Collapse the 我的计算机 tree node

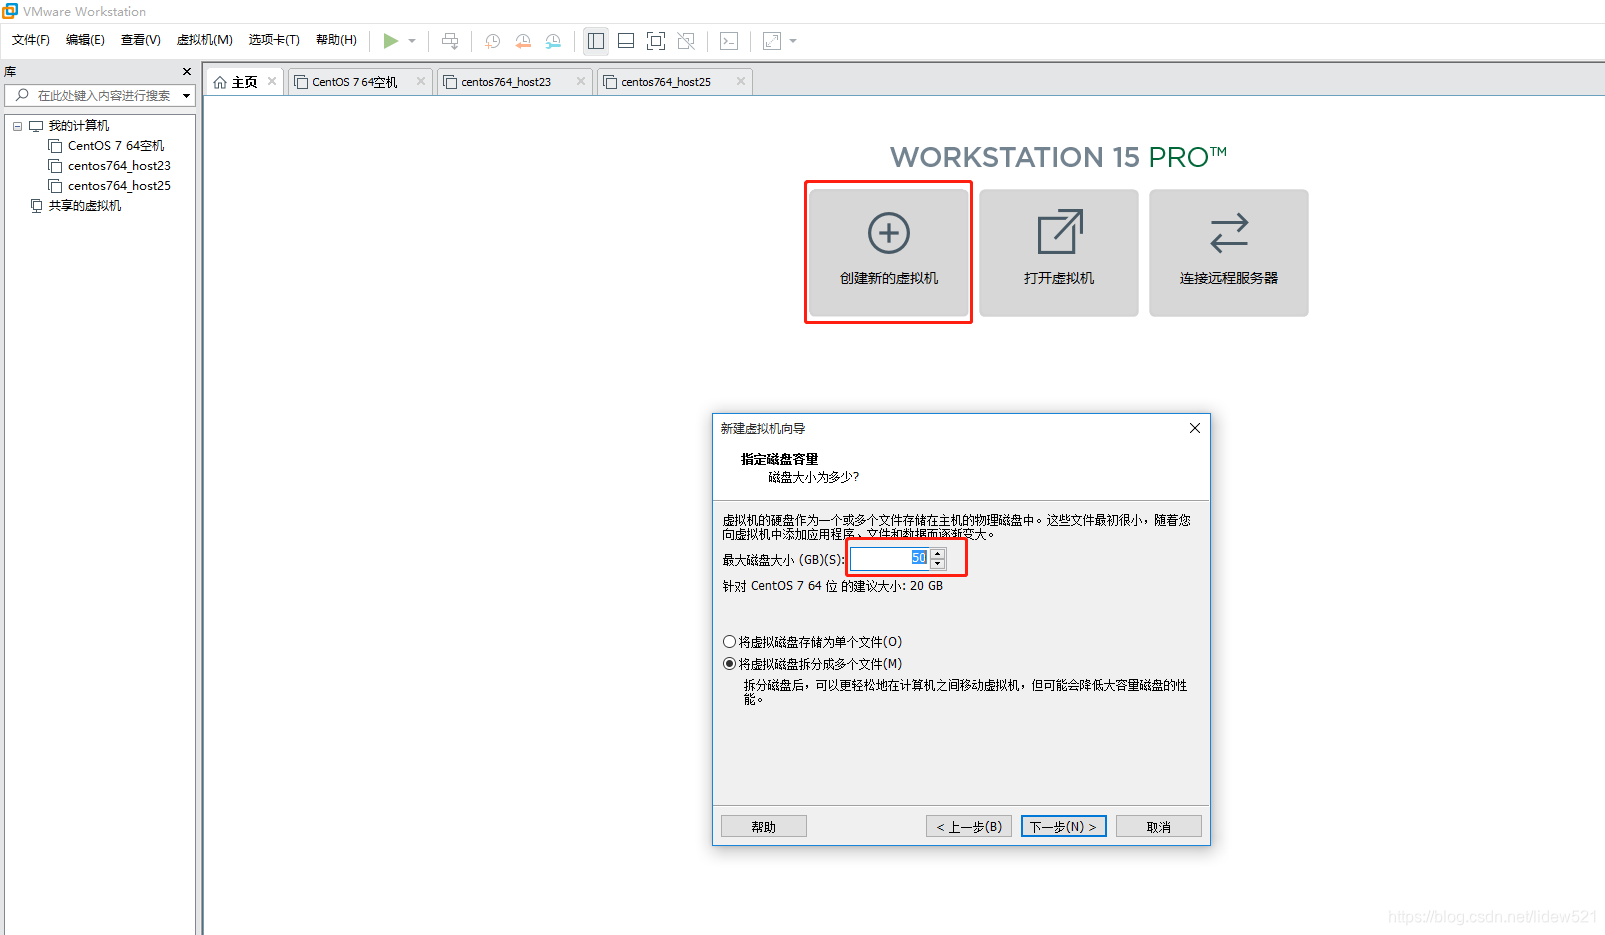click(x=17, y=126)
